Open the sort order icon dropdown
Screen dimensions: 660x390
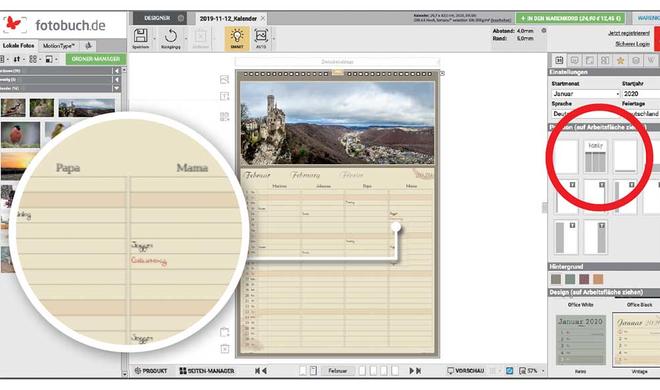[x=18, y=59]
